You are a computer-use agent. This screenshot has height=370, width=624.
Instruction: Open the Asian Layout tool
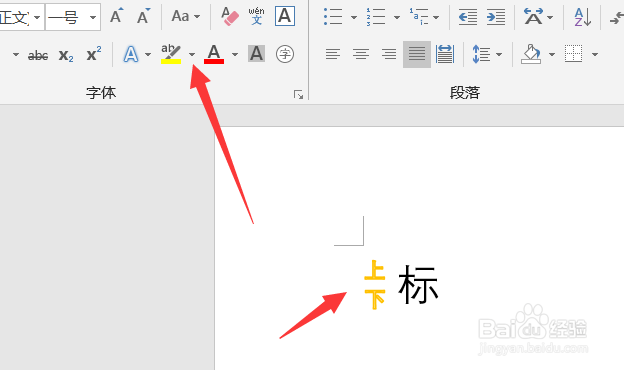pyautogui.click(x=538, y=17)
